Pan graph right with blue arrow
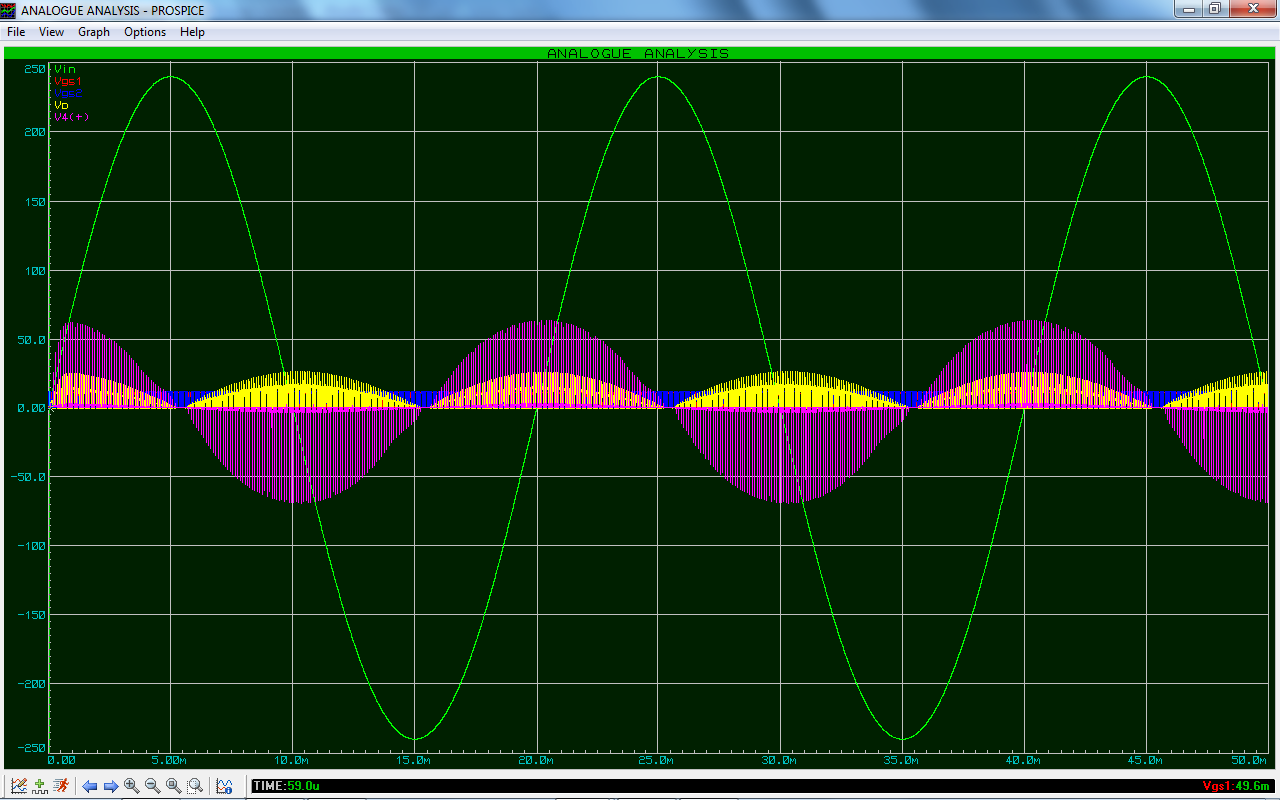The width and height of the screenshot is (1280, 804). tap(111, 786)
